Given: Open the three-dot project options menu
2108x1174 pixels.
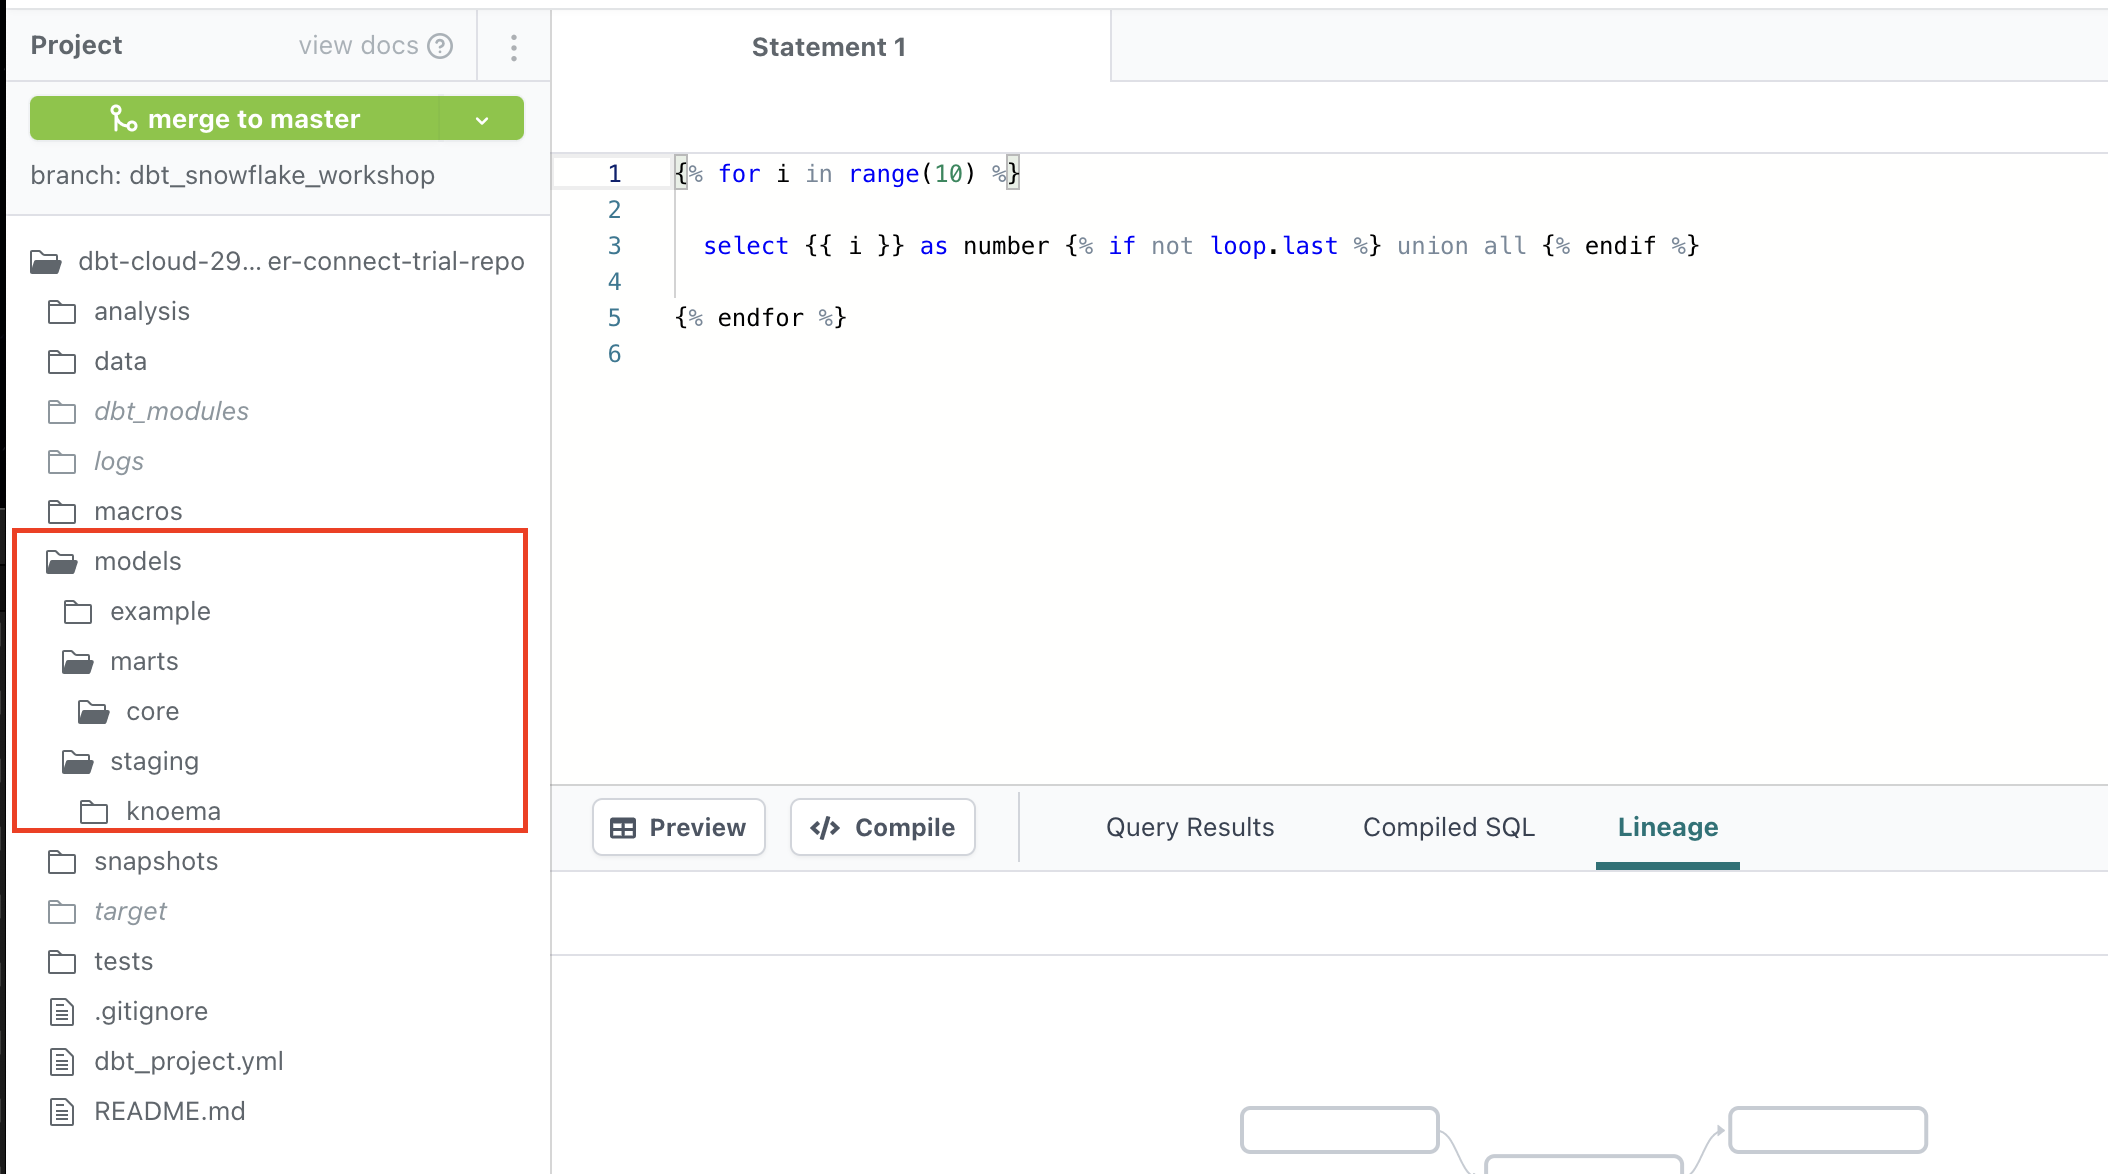Looking at the screenshot, I should (x=513, y=47).
